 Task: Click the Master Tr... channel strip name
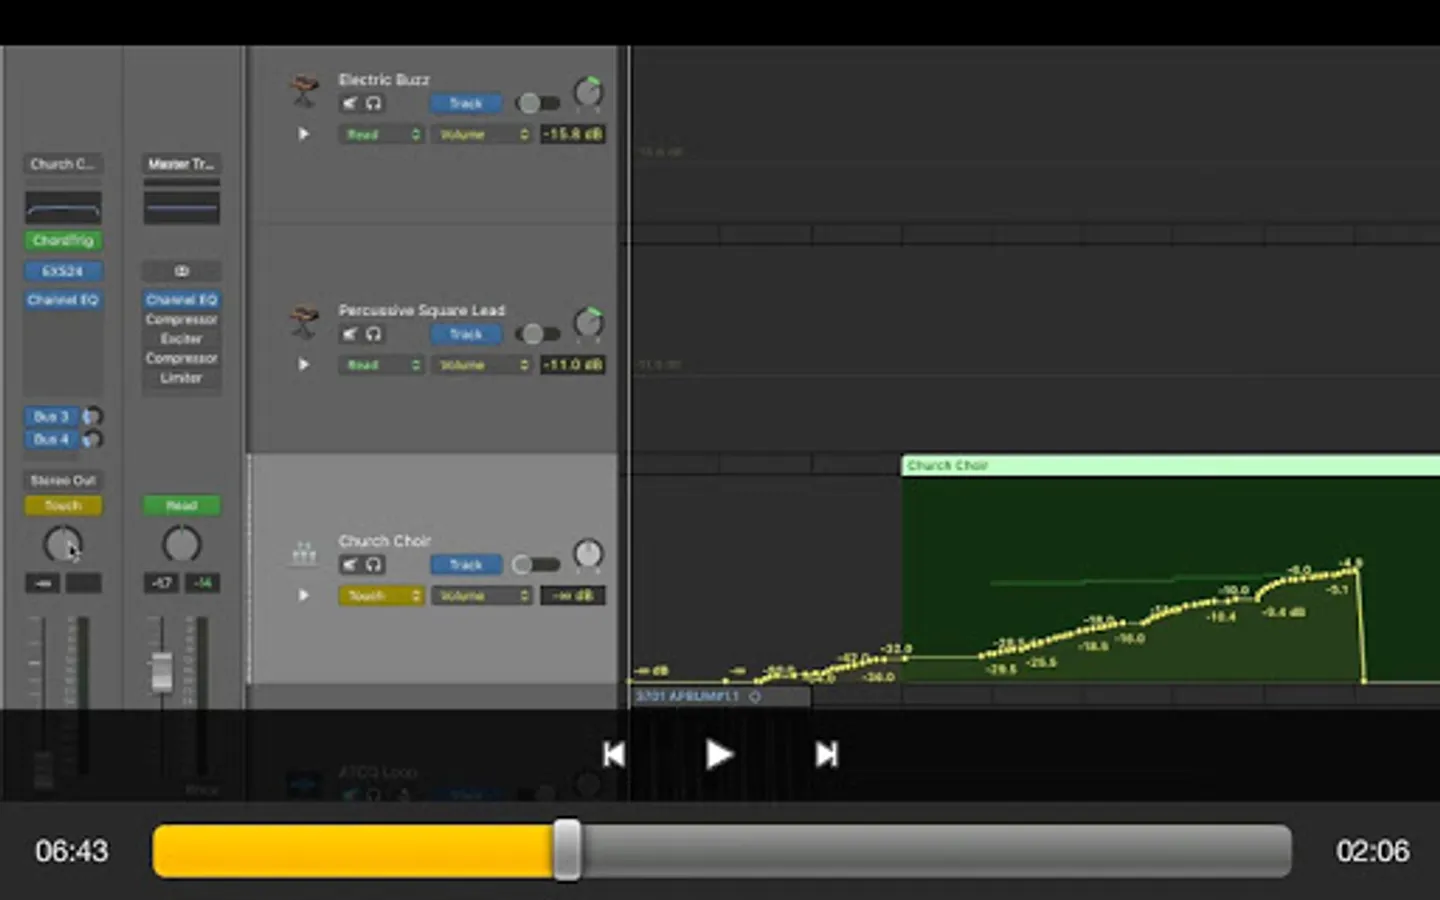181,164
